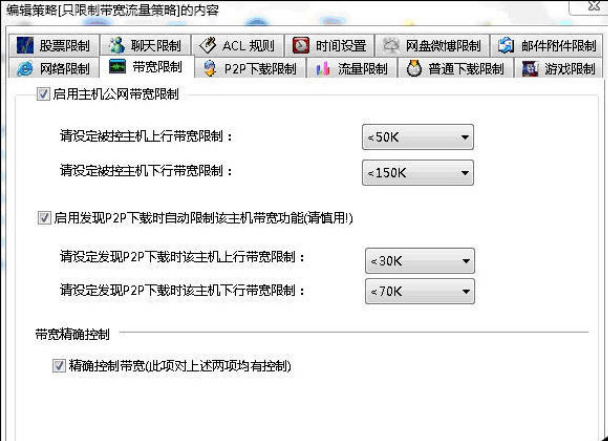Viewport: 608px width, 441px height.
Task: Expand the P2P 下行带宽 <70K dropdown
Action: [420, 291]
